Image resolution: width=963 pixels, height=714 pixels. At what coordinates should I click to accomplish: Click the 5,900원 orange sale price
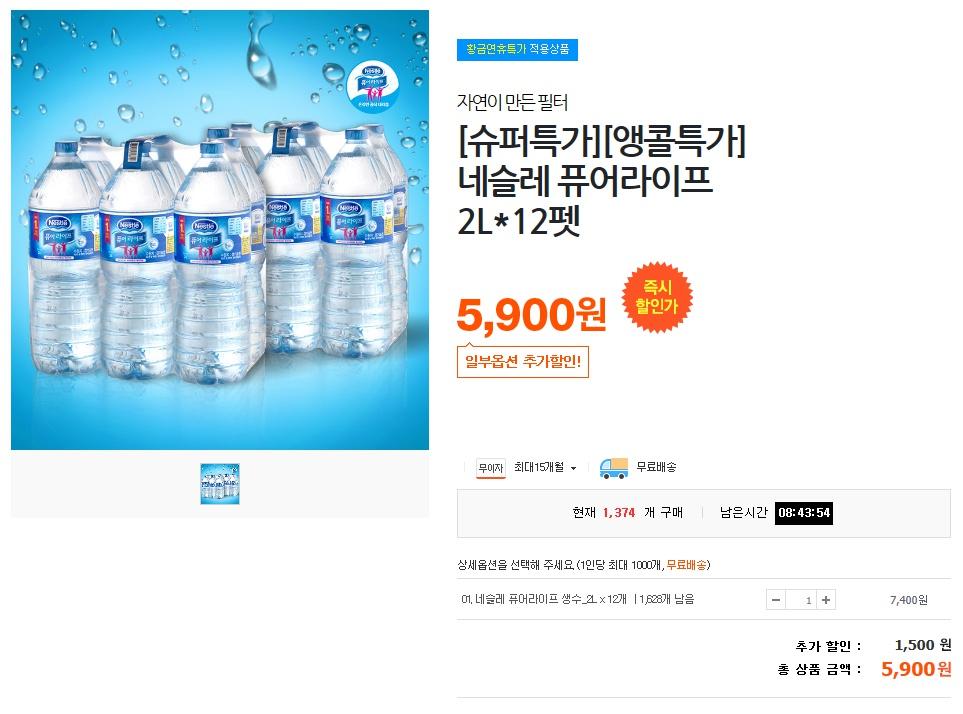pos(532,315)
